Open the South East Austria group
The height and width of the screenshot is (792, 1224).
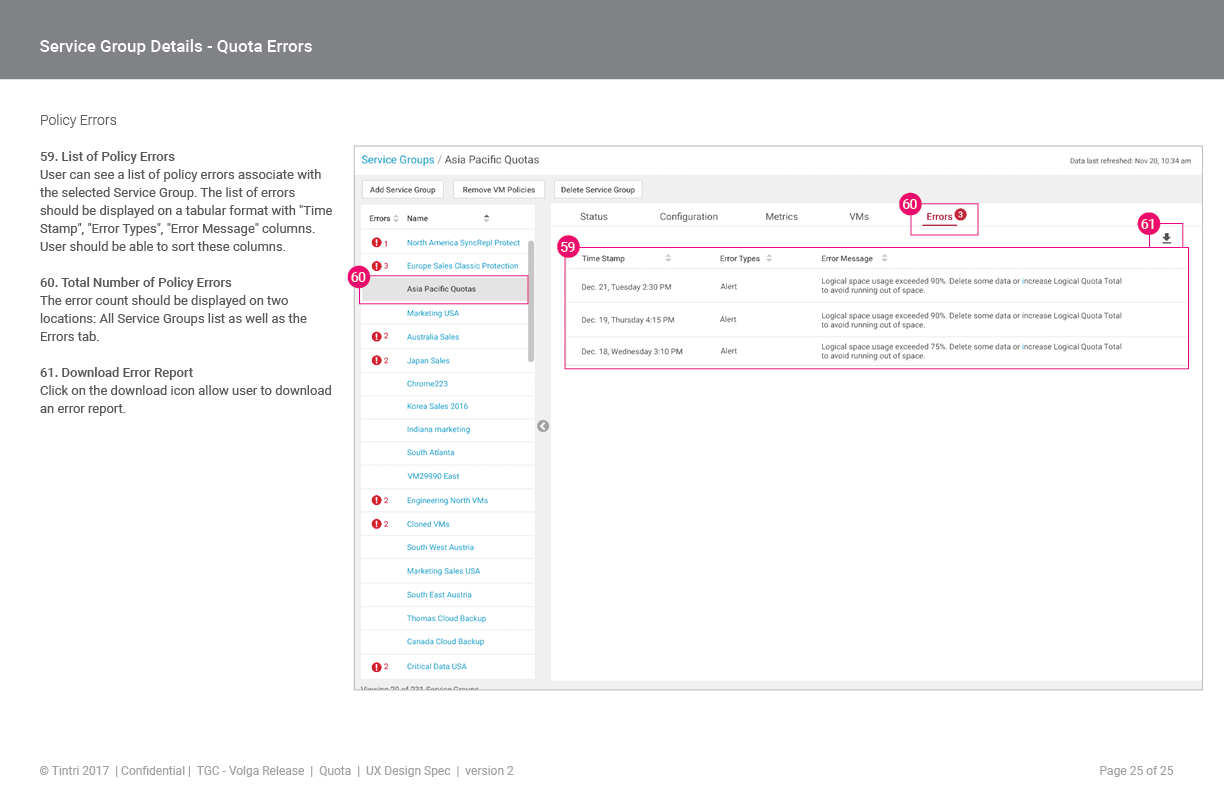[x=439, y=594]
